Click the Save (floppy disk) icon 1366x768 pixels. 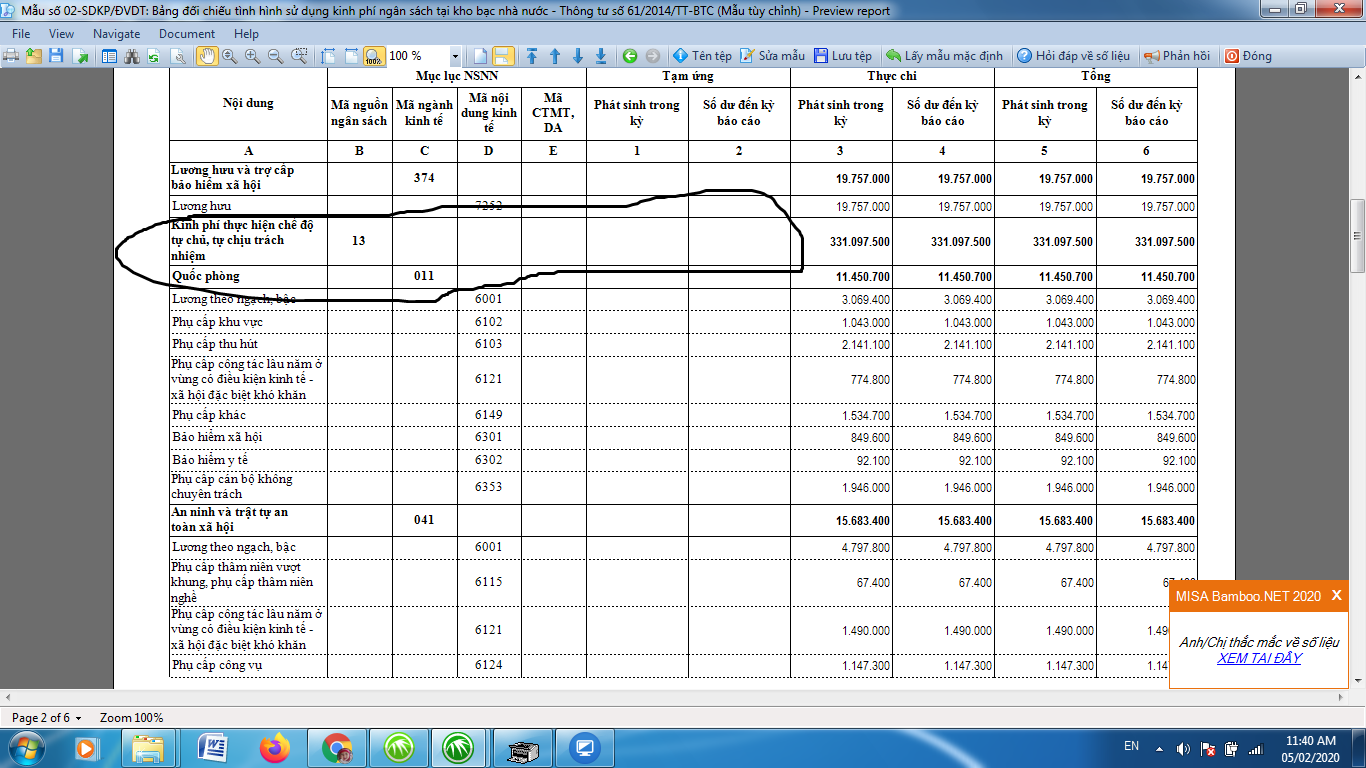[57, 56]
